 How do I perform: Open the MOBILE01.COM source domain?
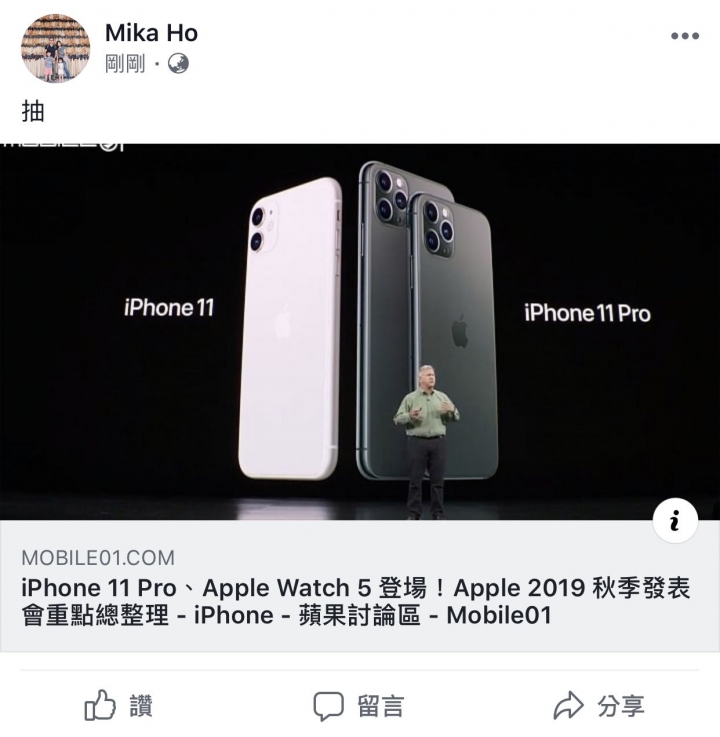coord(98,558)
